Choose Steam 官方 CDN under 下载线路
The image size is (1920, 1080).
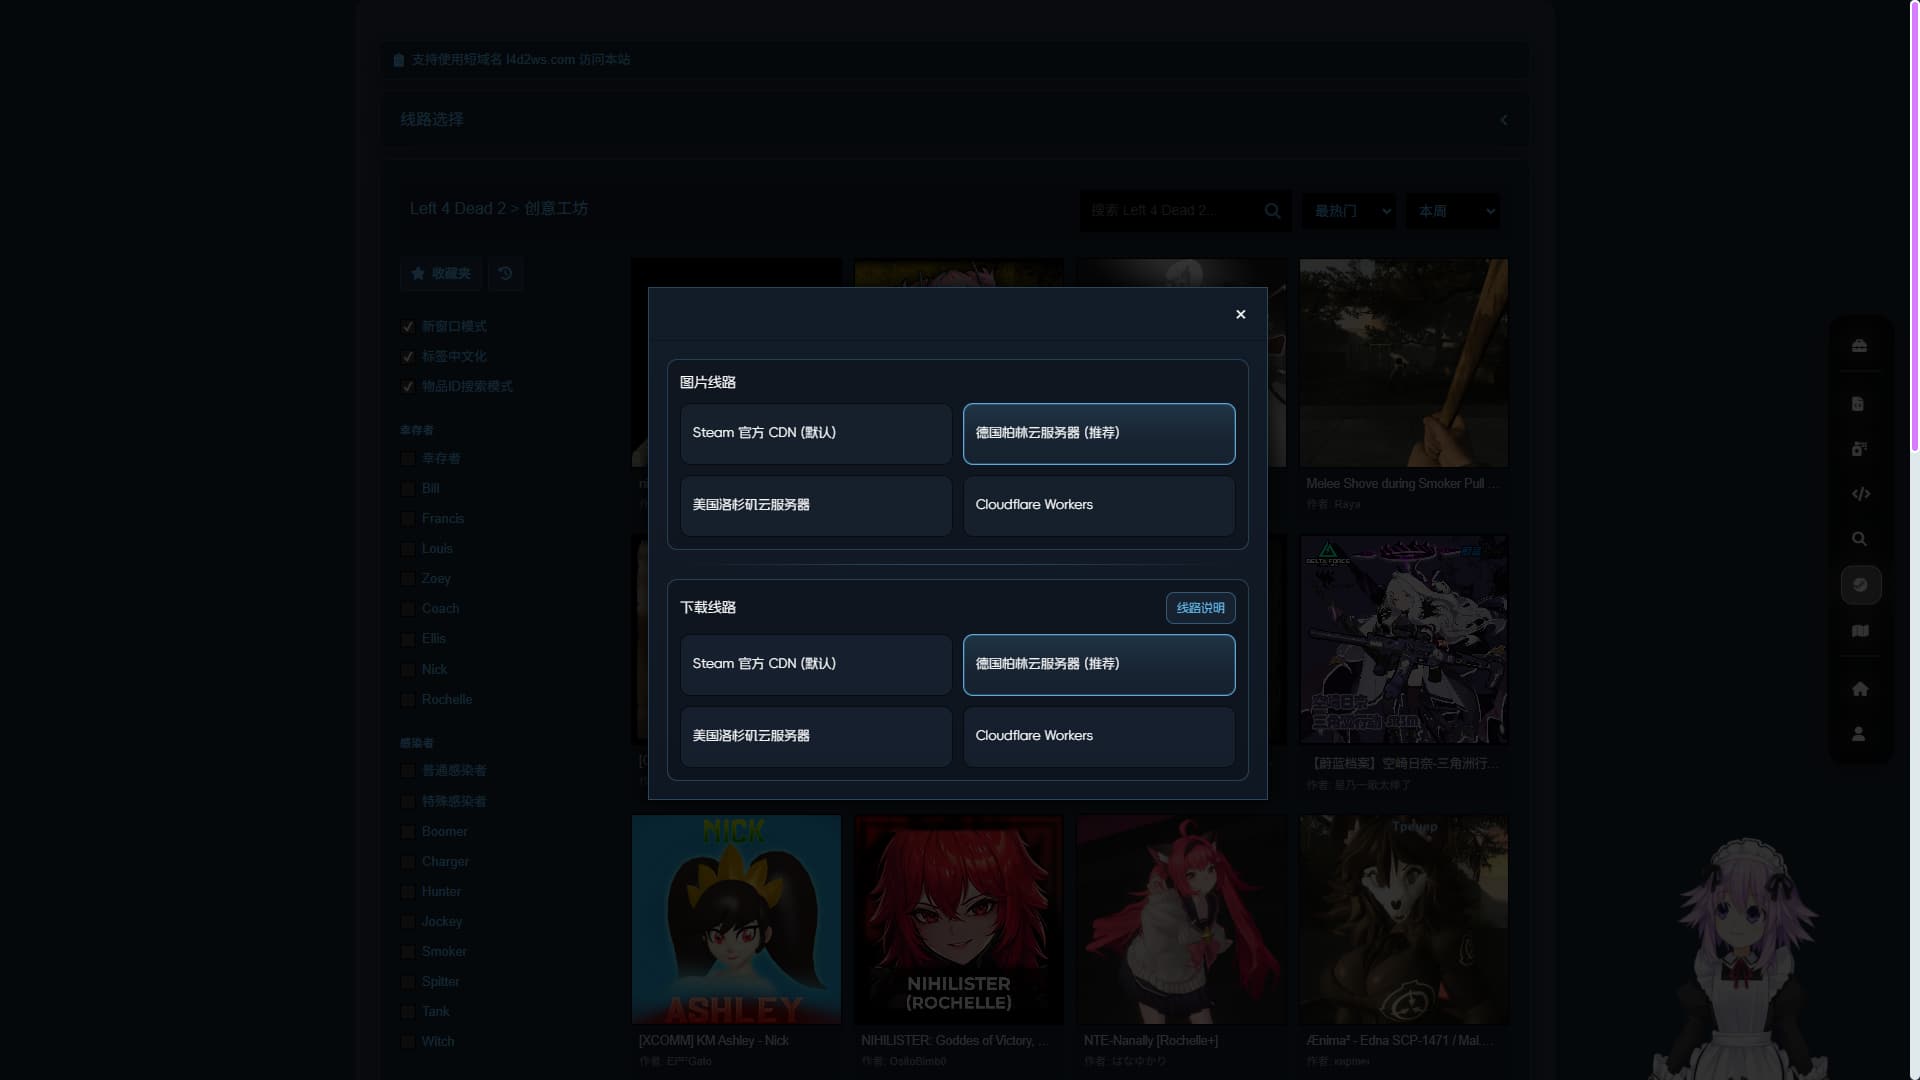click(815, 664)
